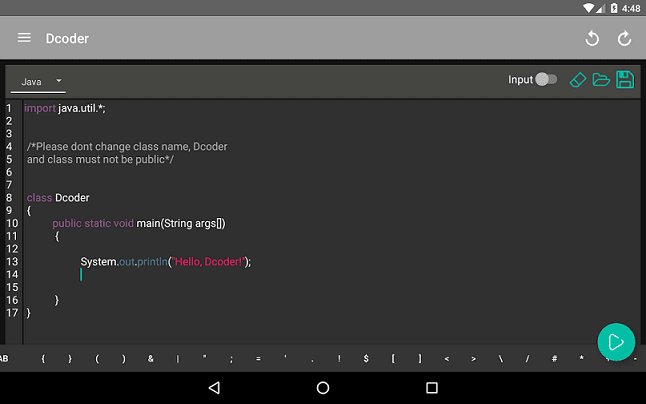Open a file using folder icon
The image size is (646, 404).
(x=601, y=80)
